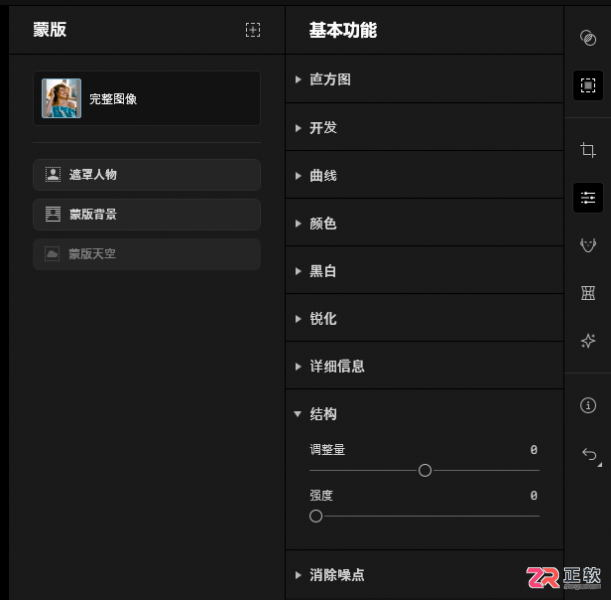Select the crop tool icon

pos(588,150)
